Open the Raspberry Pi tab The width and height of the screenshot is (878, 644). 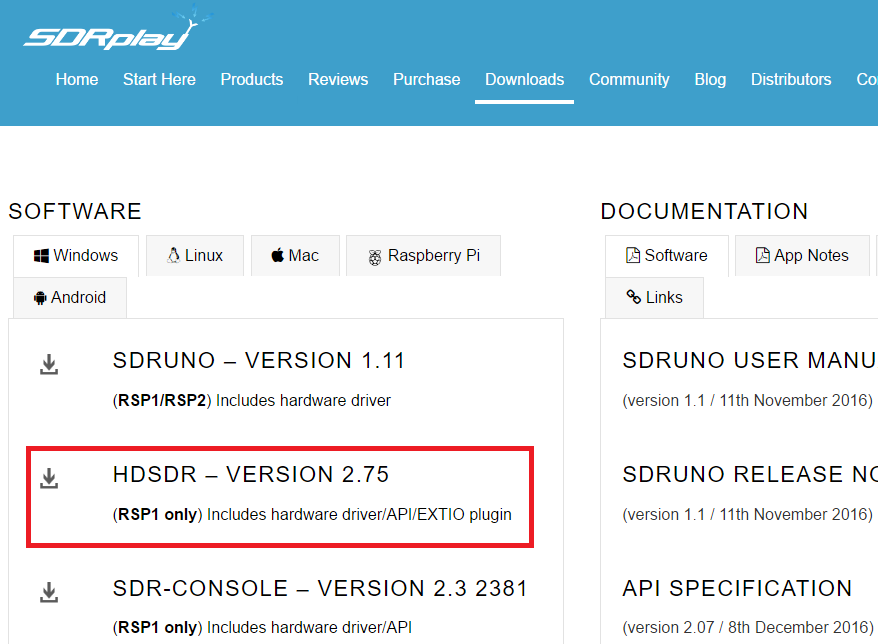click(423, 256)
